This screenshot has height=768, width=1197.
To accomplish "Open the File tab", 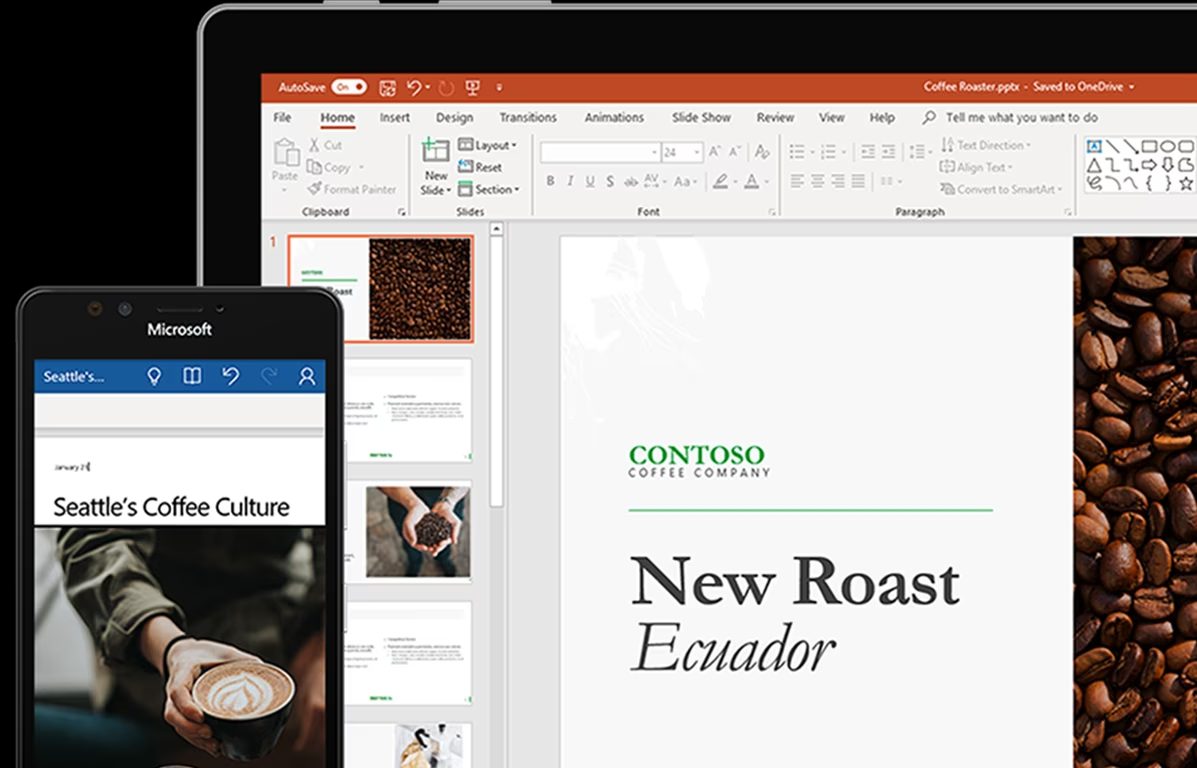I will (282, 118).
